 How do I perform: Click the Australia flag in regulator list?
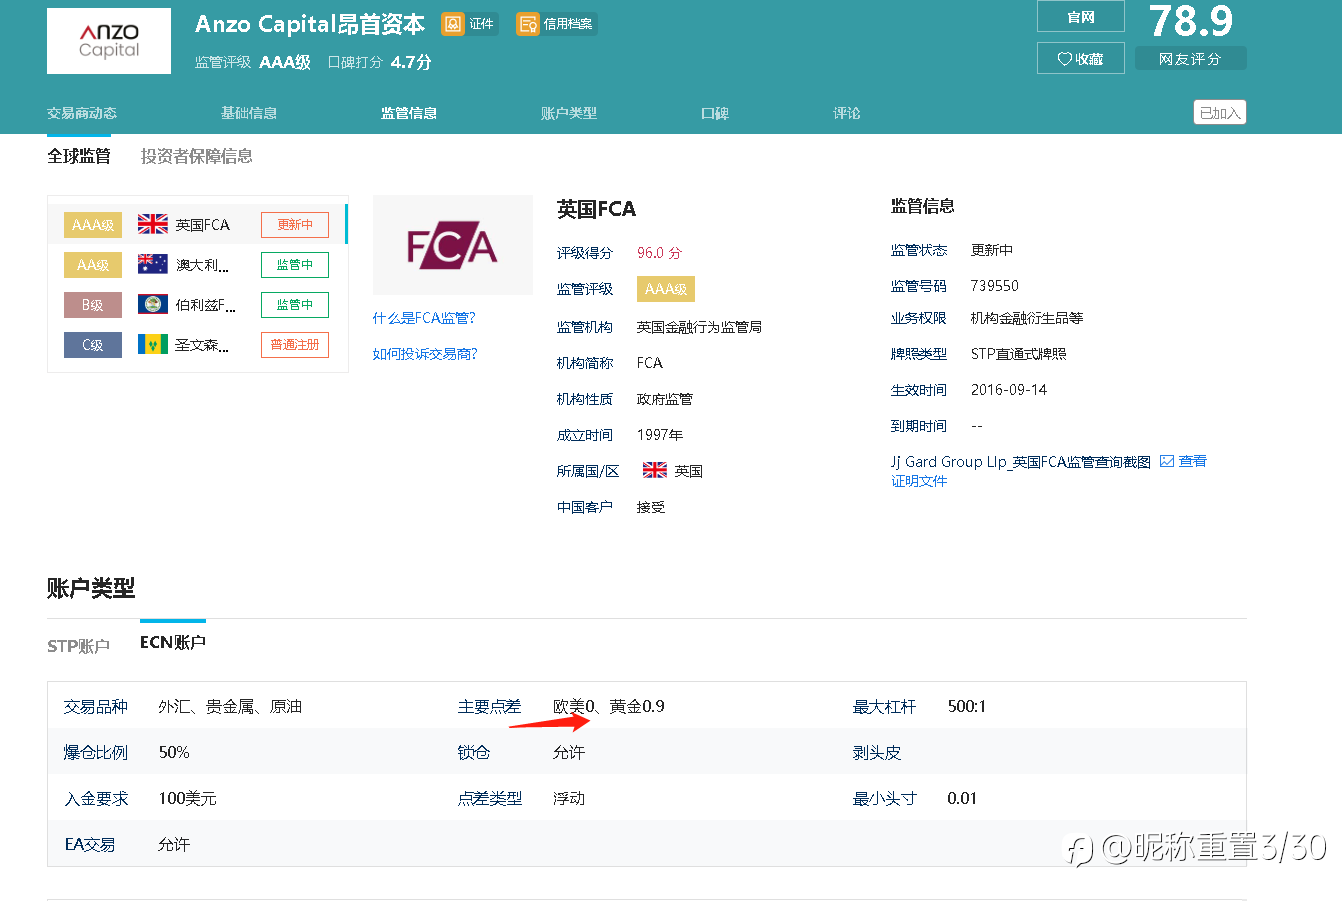coord(153,264)
